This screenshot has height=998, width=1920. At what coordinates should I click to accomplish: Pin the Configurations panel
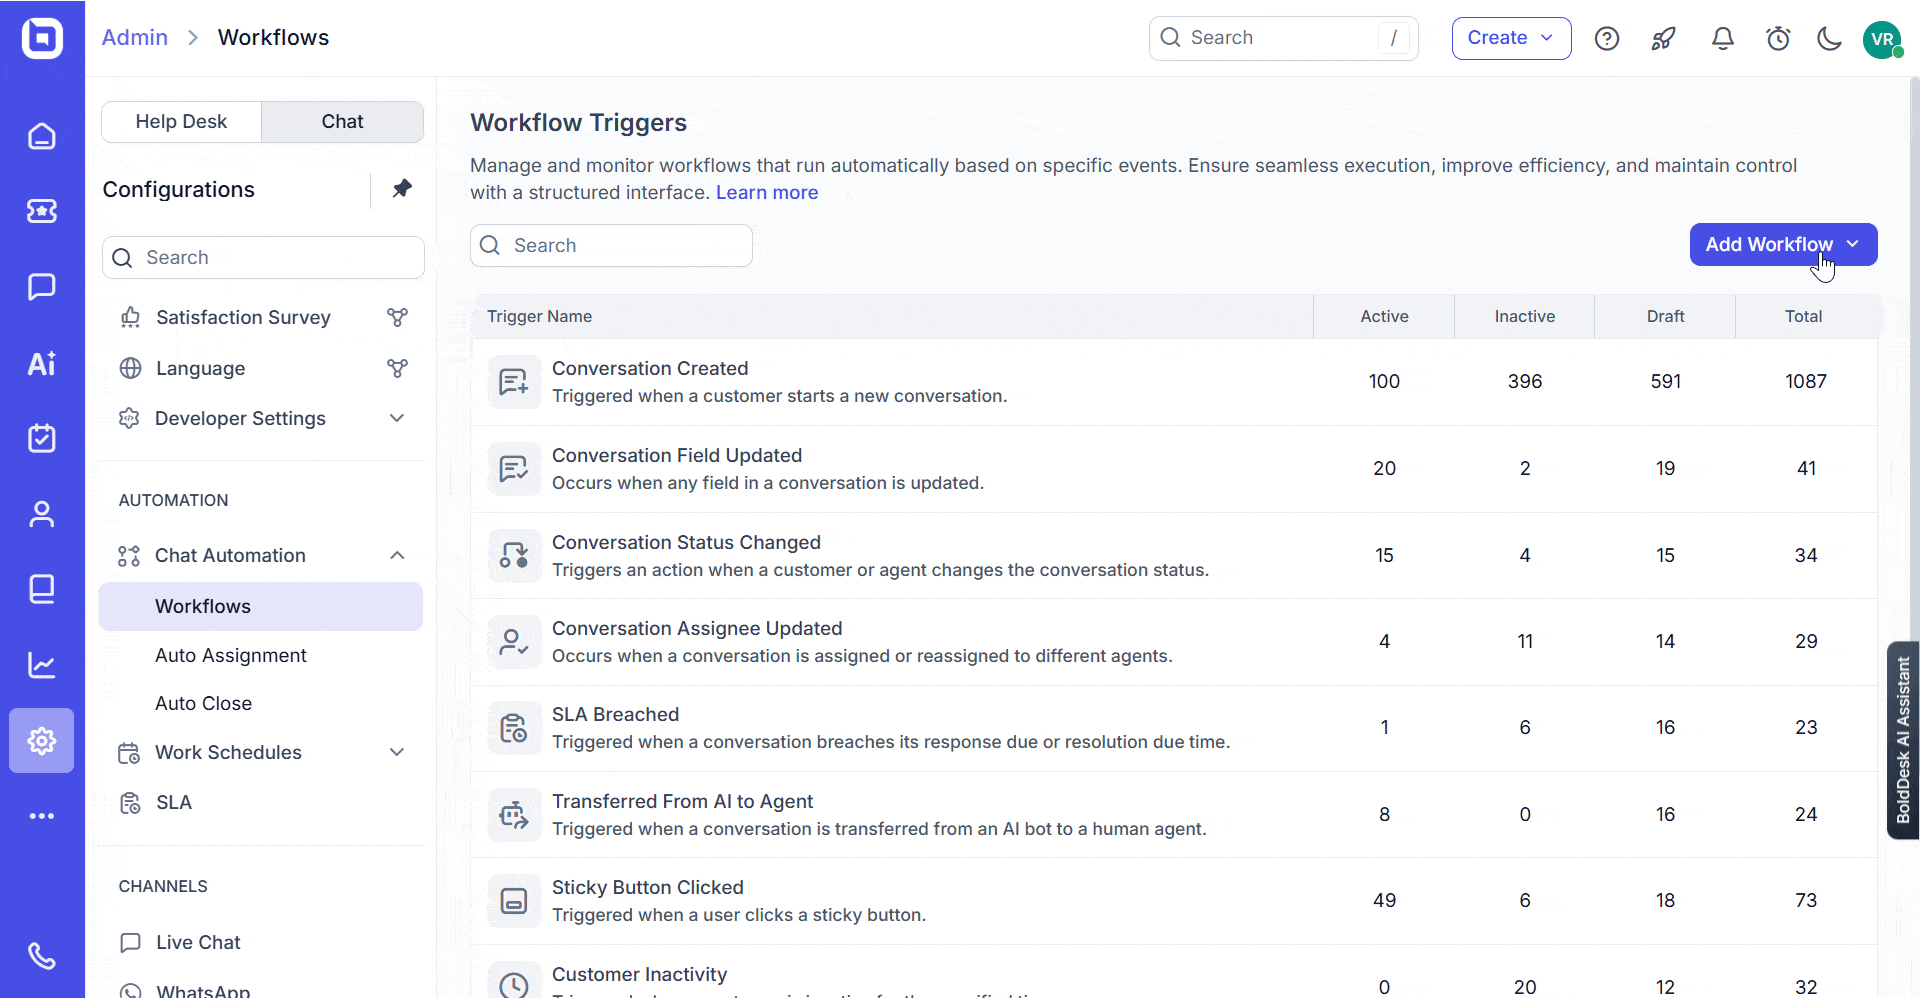pos(402,188)
